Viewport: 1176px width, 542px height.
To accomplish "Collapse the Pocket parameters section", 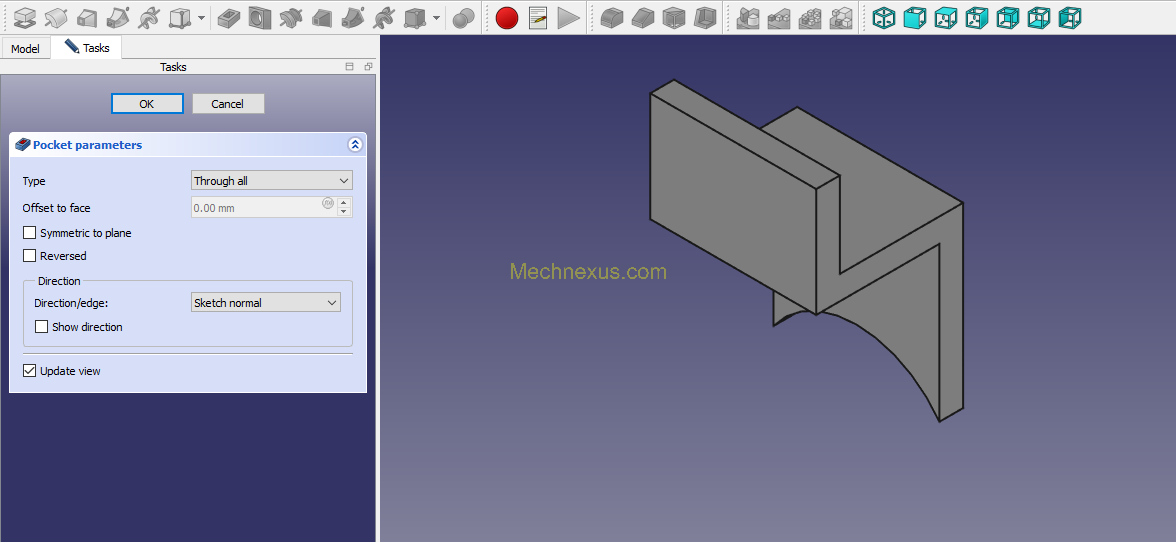I will 356,145.
